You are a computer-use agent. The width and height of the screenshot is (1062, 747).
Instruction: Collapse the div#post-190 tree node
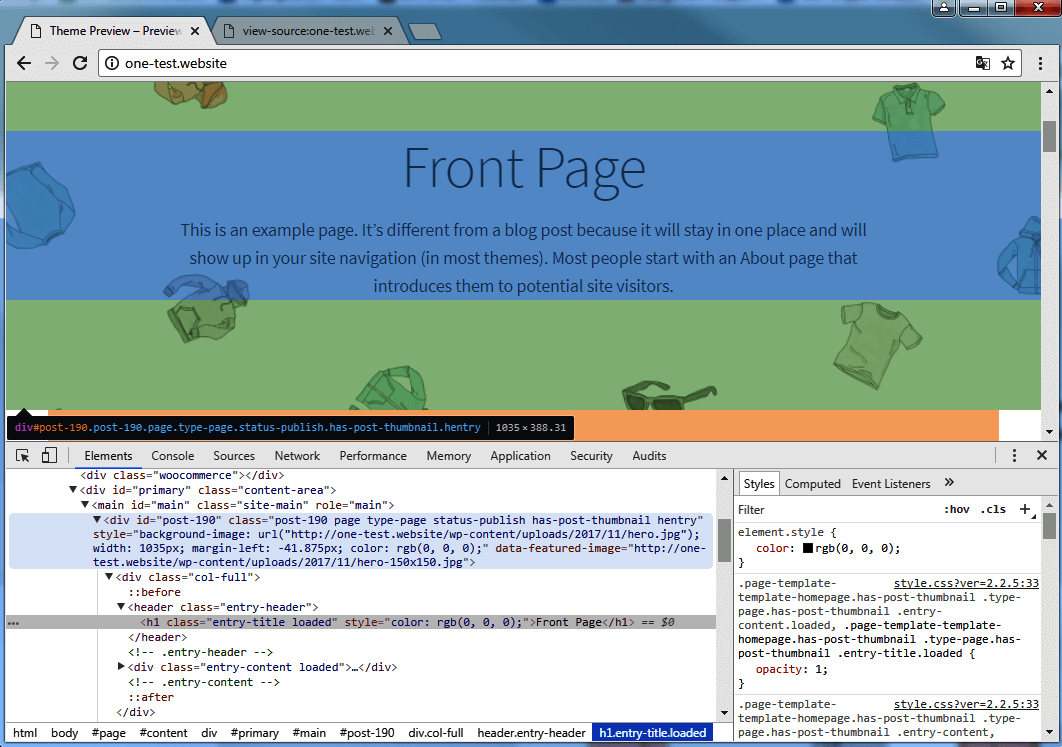click(97, 519)
